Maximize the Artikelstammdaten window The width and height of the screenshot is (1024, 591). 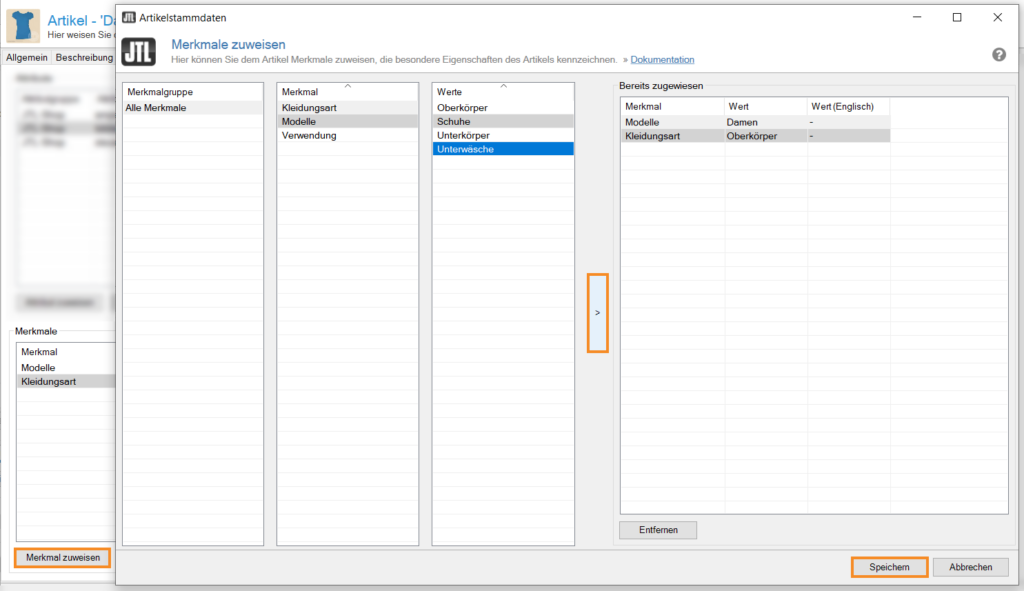click(956, 17)
